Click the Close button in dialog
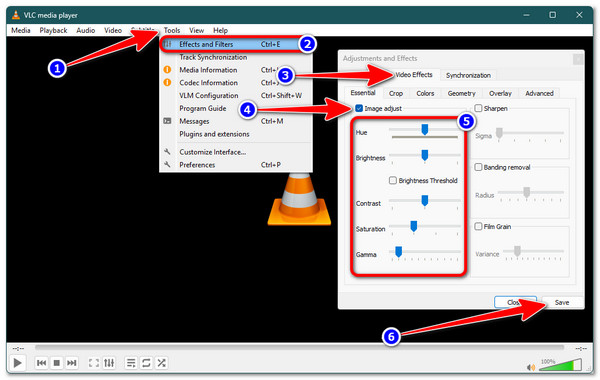The image size is (600, 380). pos(515,302)
